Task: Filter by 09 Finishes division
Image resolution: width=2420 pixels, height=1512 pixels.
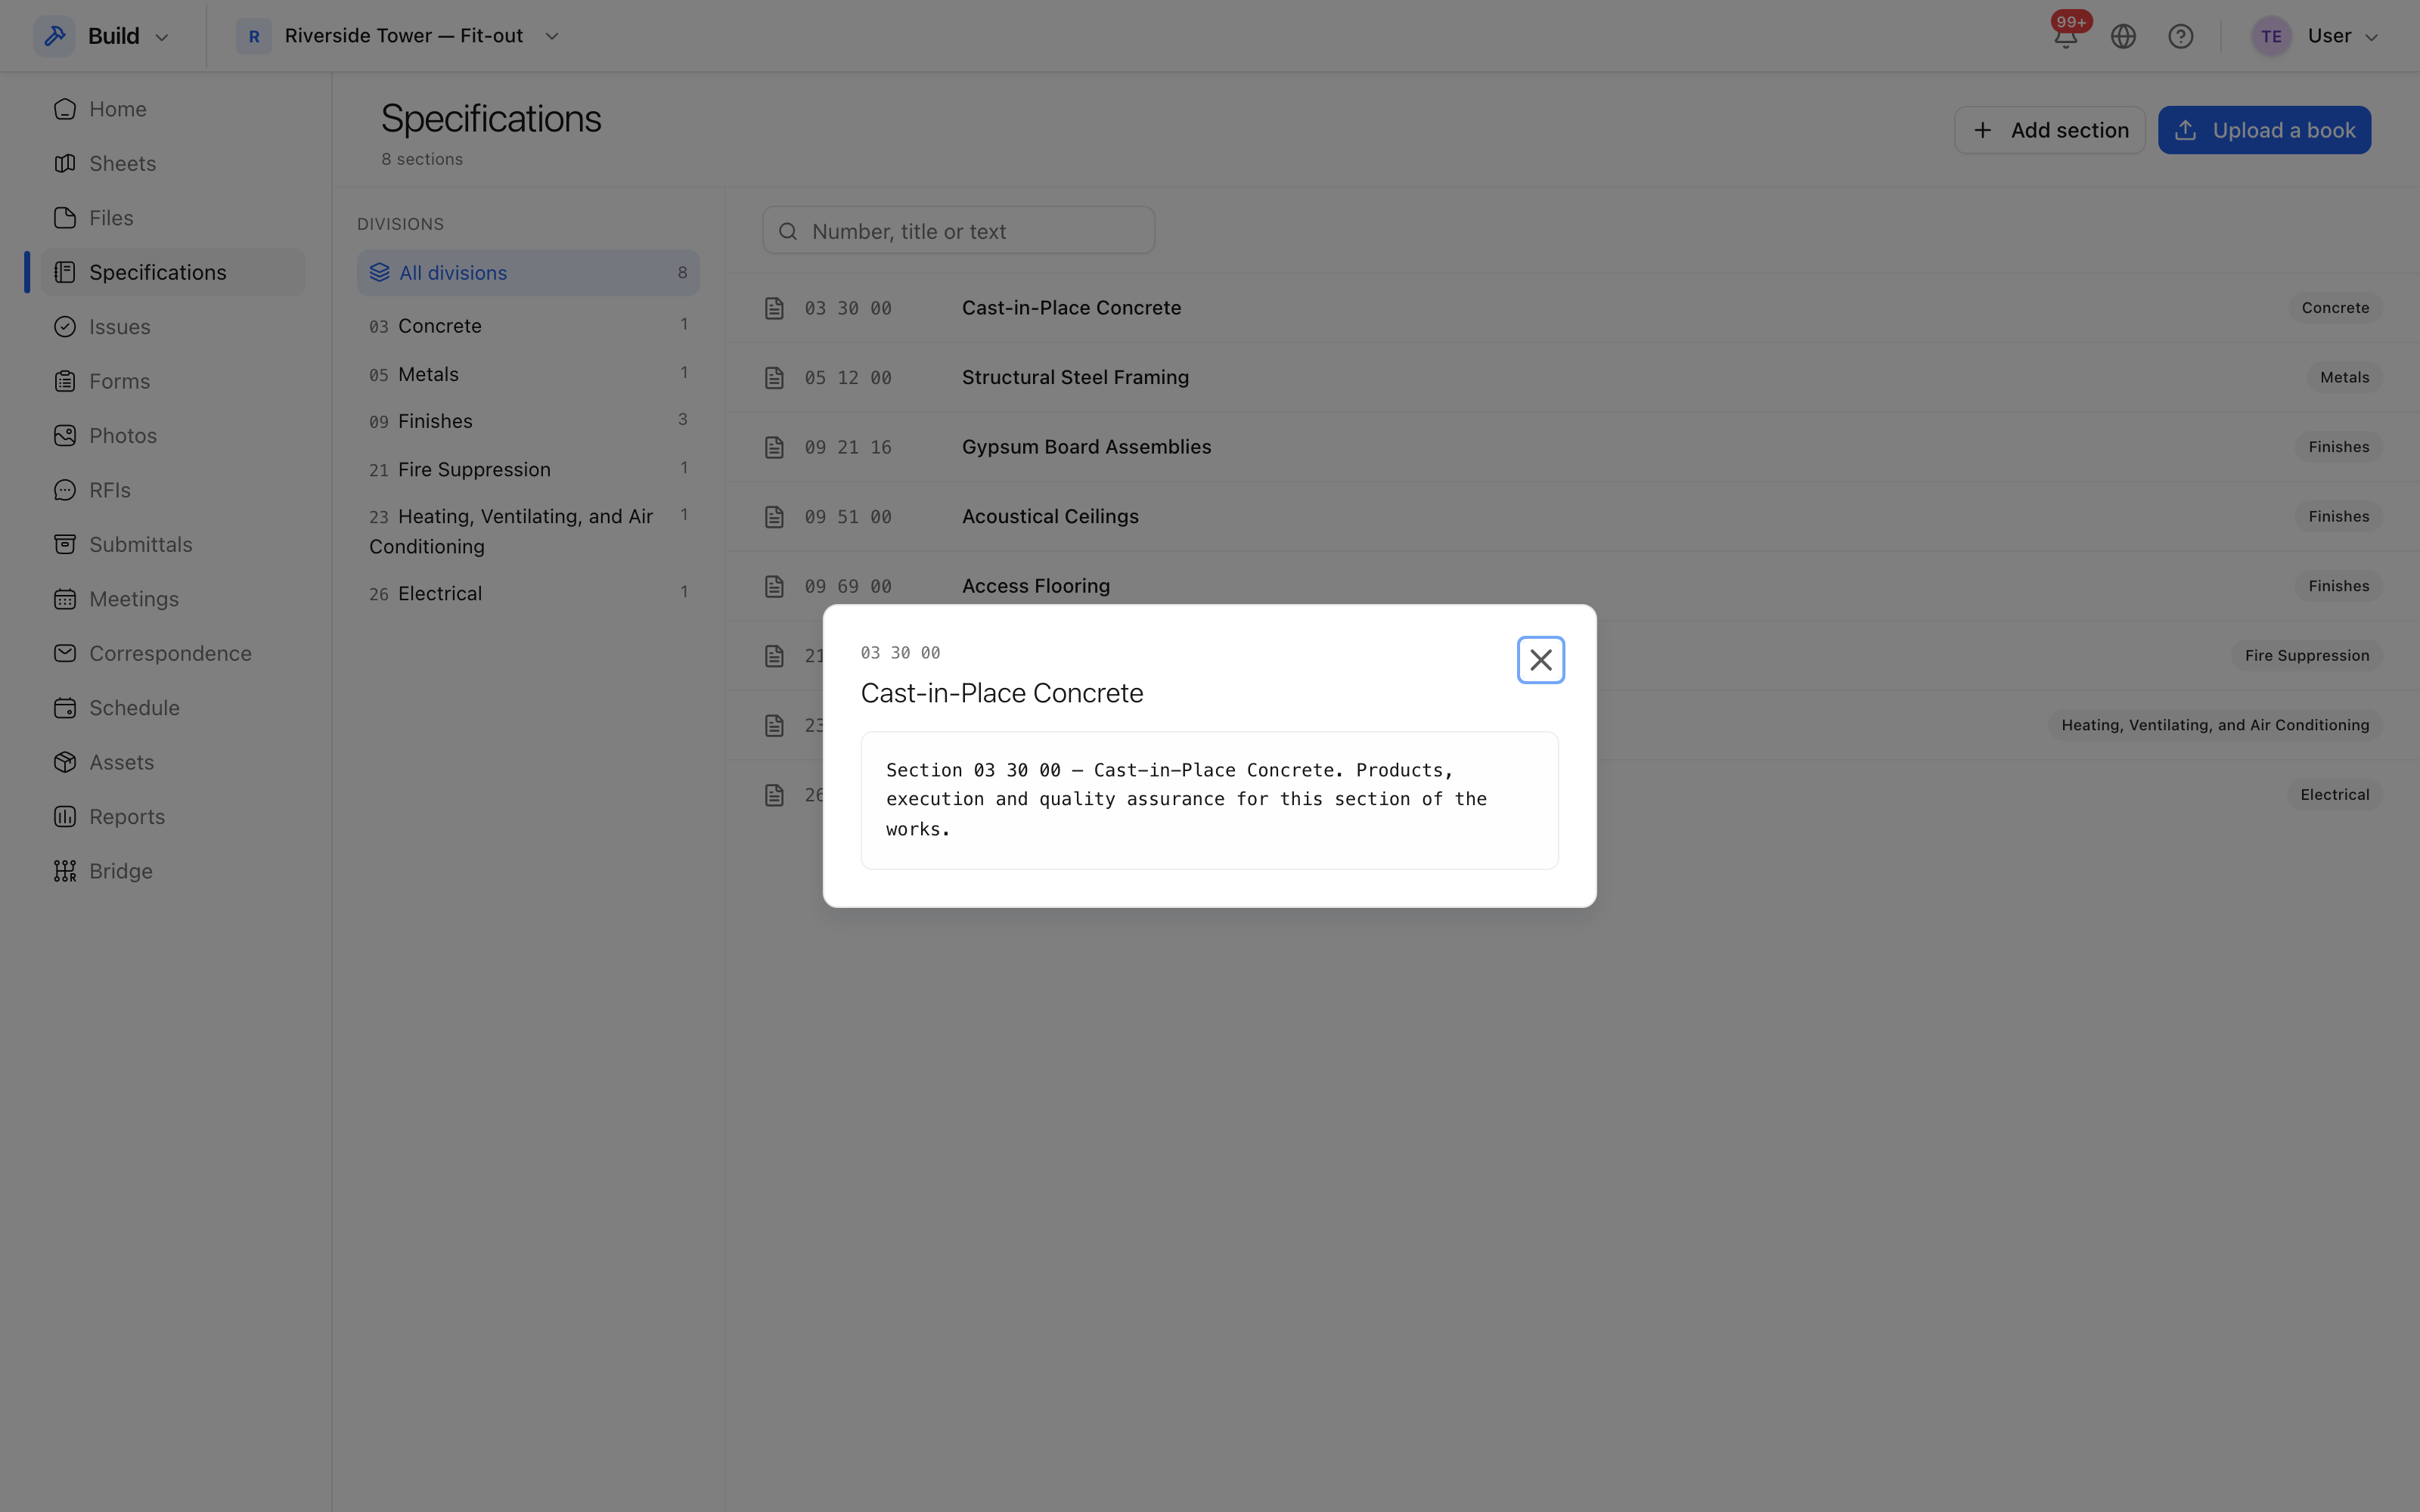Action: click(528, 421)
